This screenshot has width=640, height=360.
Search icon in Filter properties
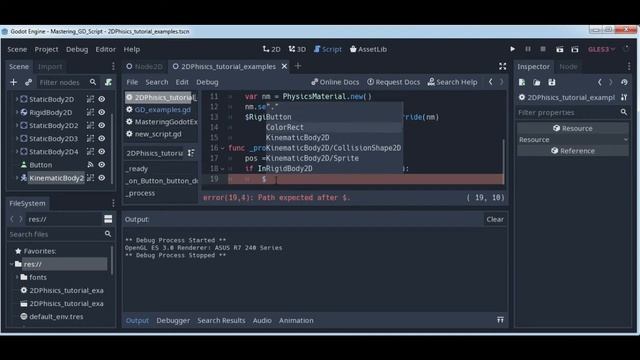[x=624, y=112]
